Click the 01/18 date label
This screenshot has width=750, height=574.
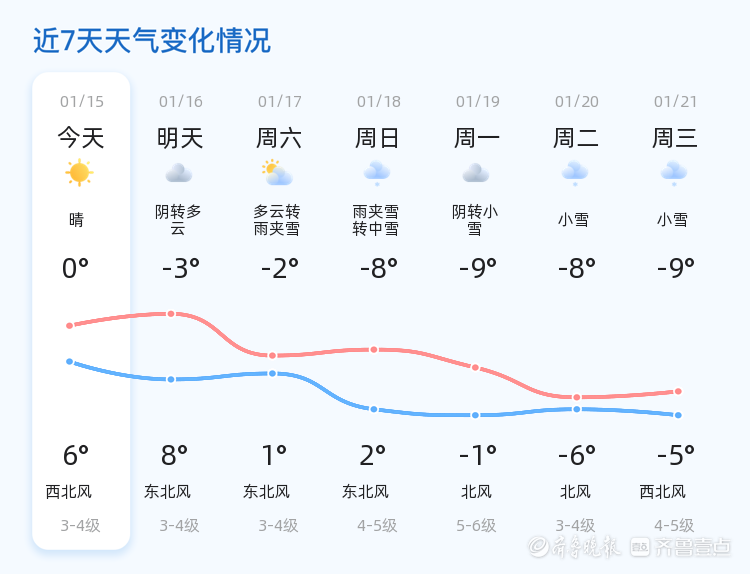[379, 102]
